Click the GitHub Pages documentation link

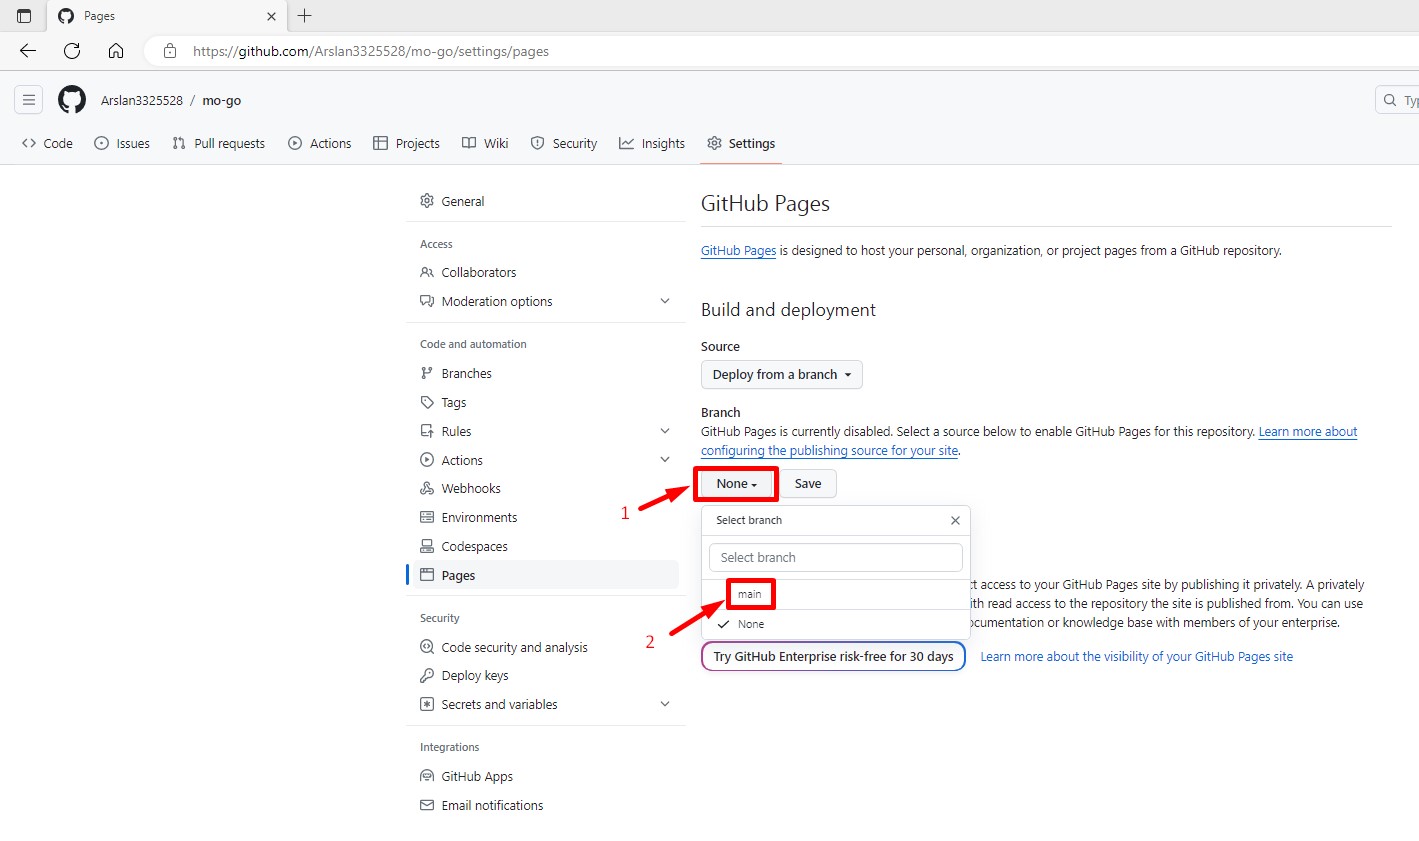(738, 250)
